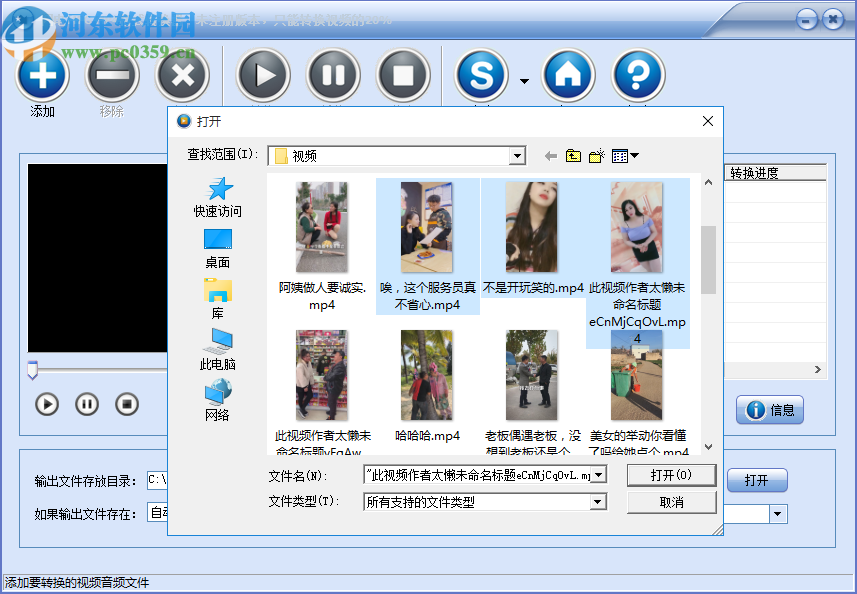
Task: Open the 查找范围 location dropdown
Action: coord(518,156)
